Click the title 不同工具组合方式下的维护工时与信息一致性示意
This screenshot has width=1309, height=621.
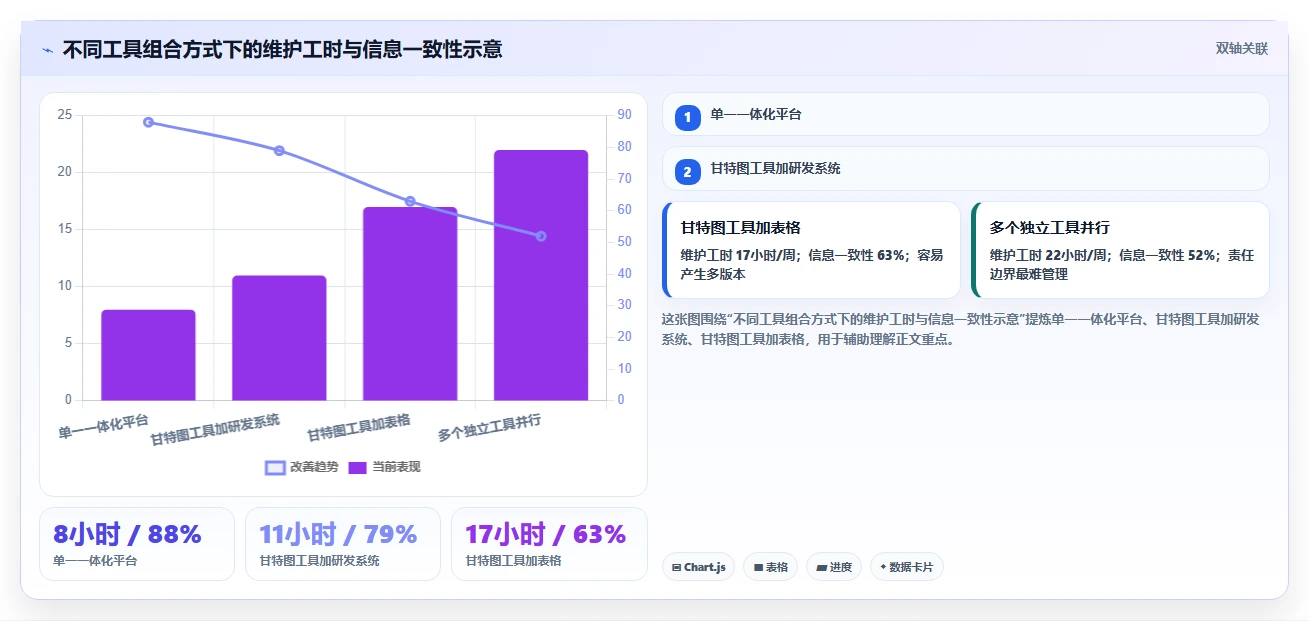pyautogui.click(x=282, y=49)
